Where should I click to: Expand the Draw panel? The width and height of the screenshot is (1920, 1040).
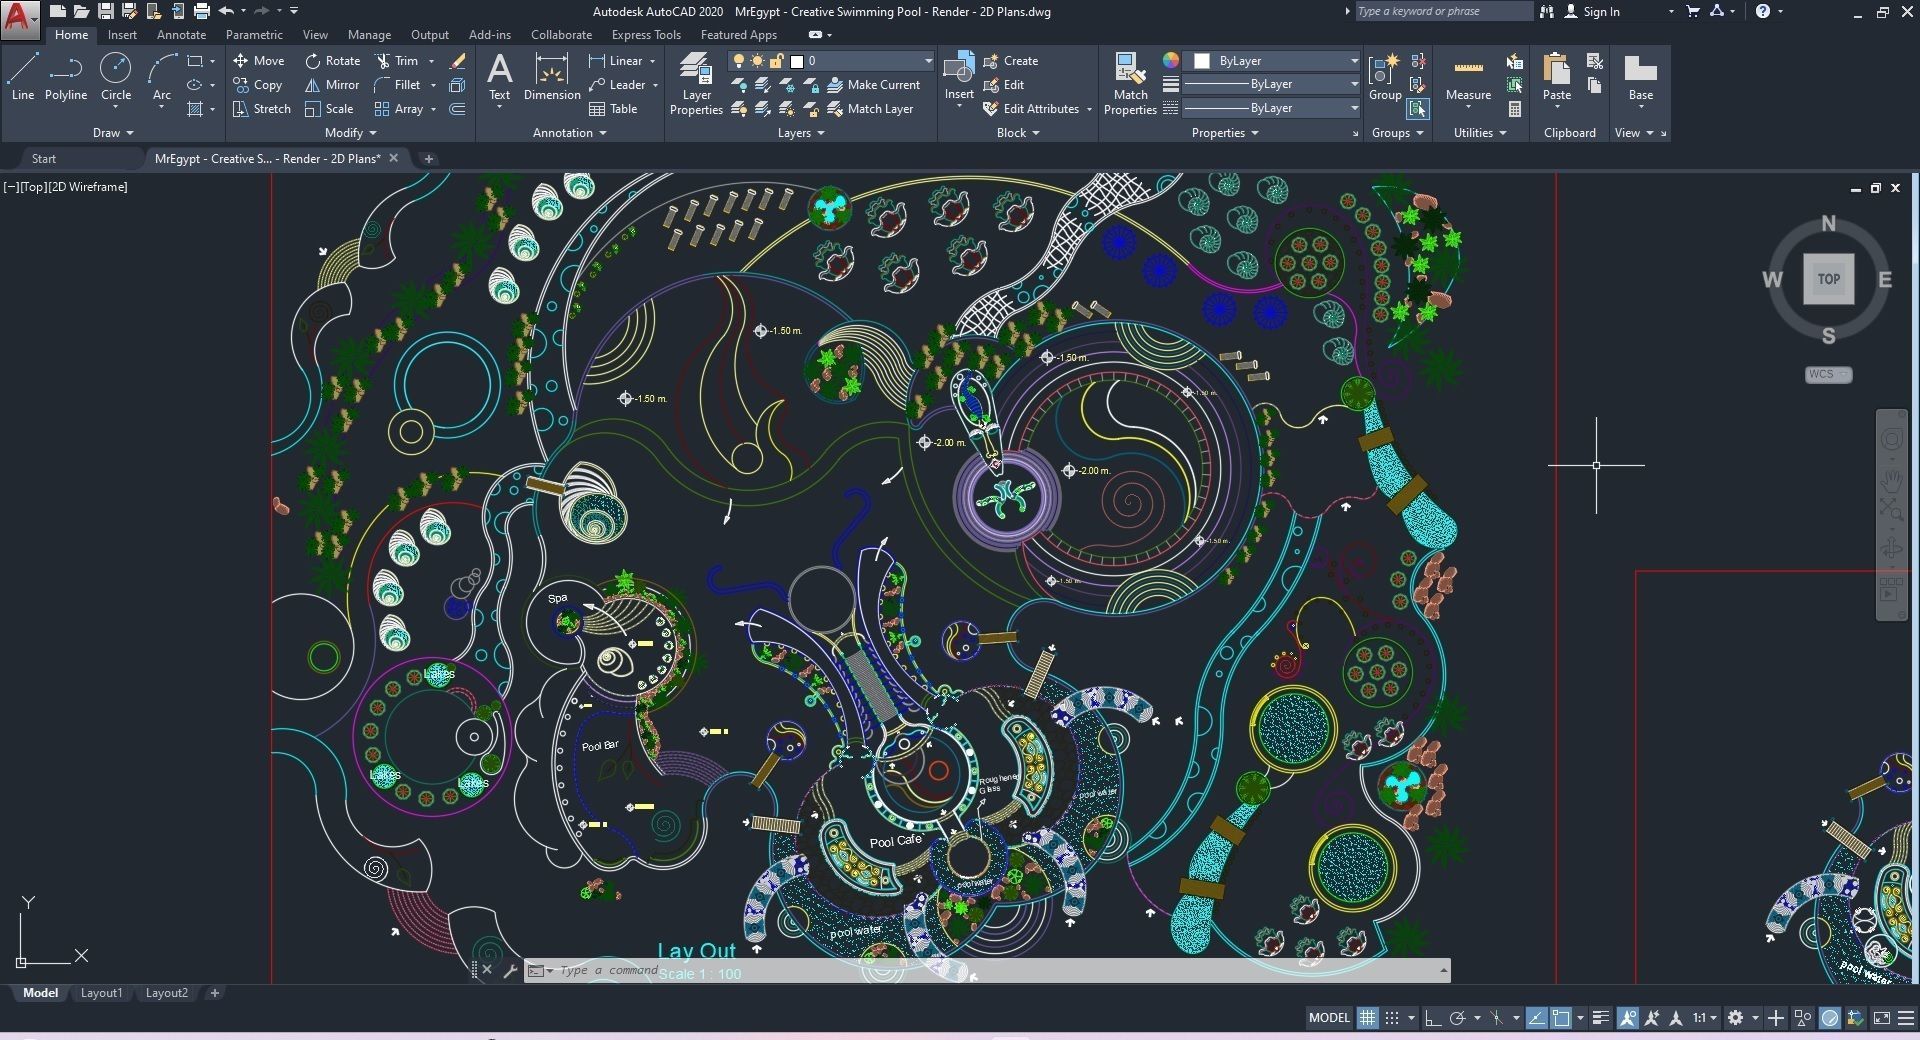click(x=113, y=133)
